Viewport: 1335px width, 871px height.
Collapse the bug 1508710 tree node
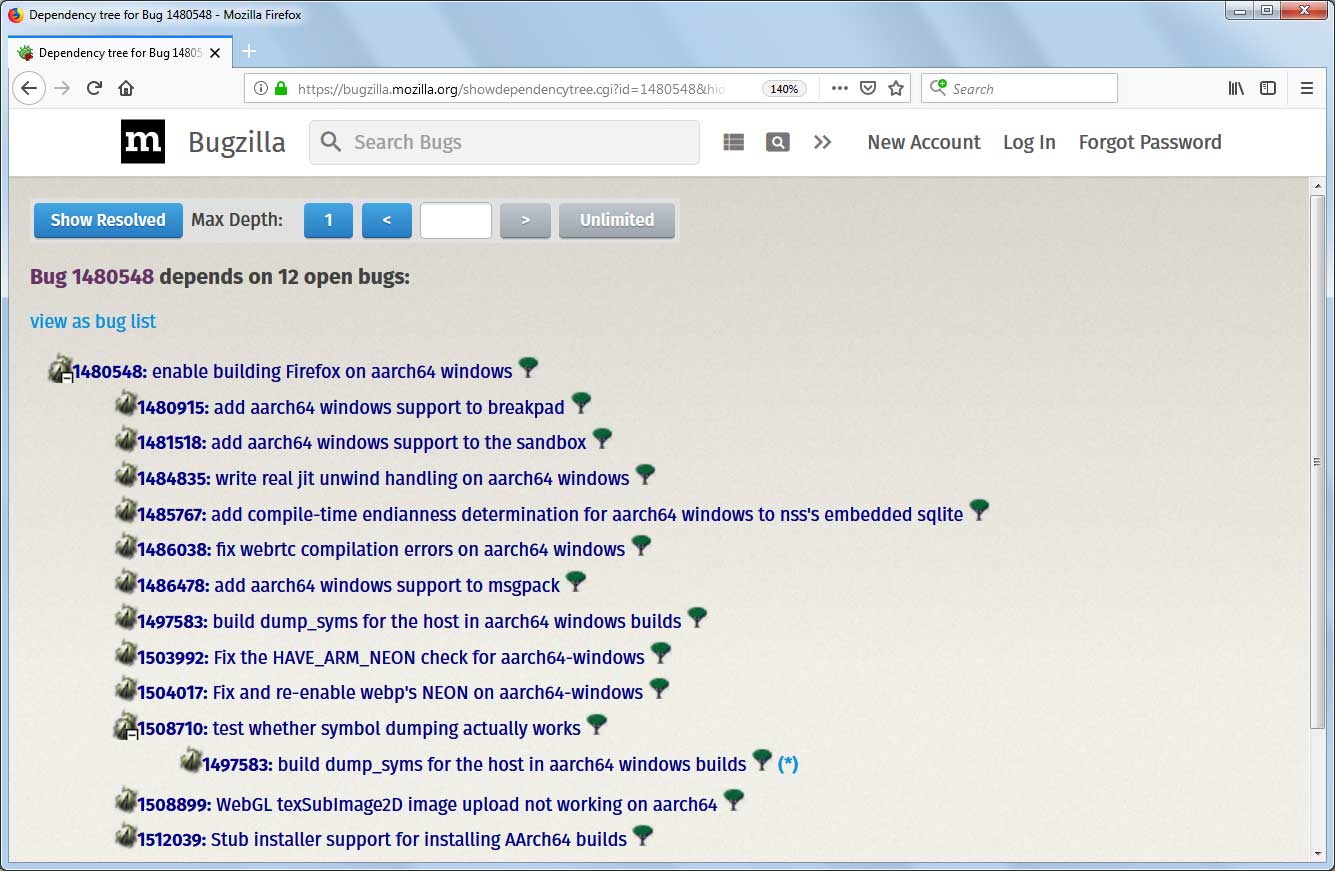click(x=132, y=735)
